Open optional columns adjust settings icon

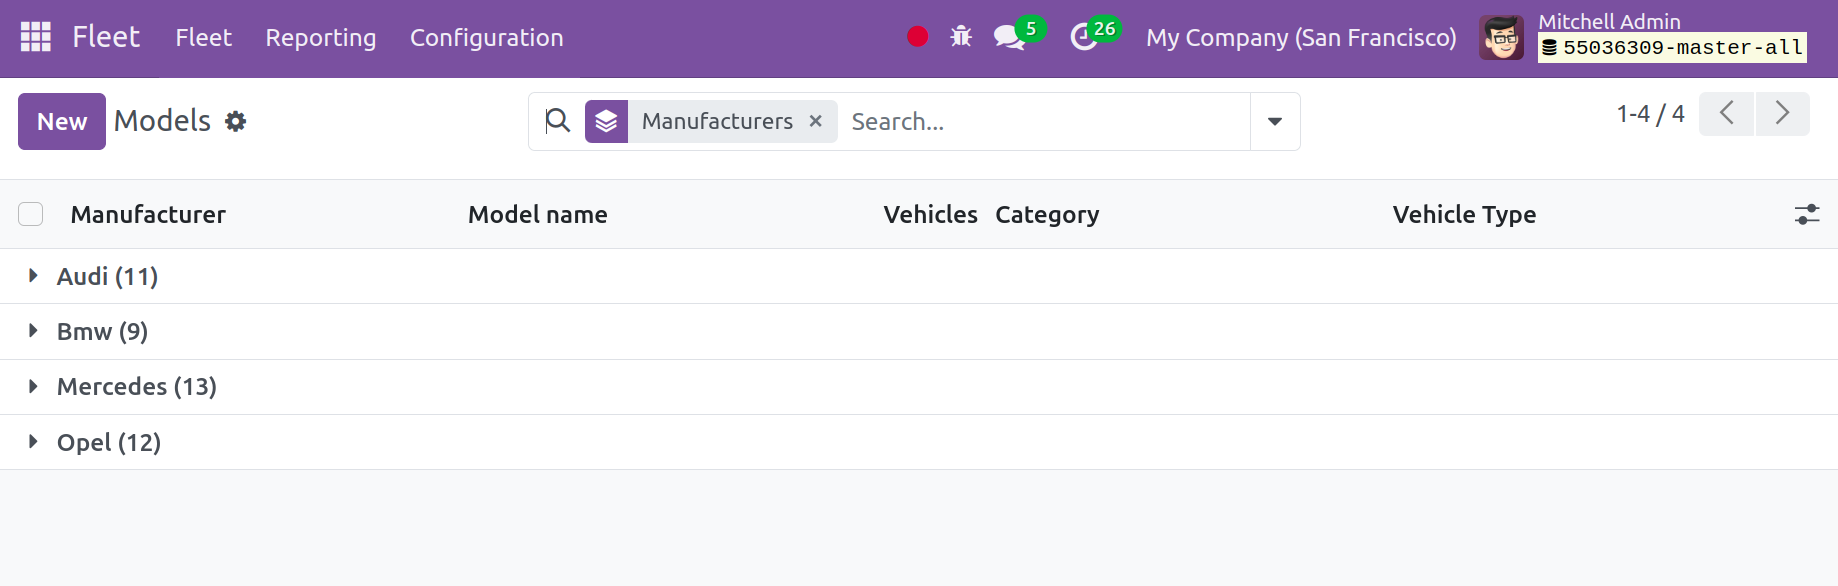(x=1807, y=214)
